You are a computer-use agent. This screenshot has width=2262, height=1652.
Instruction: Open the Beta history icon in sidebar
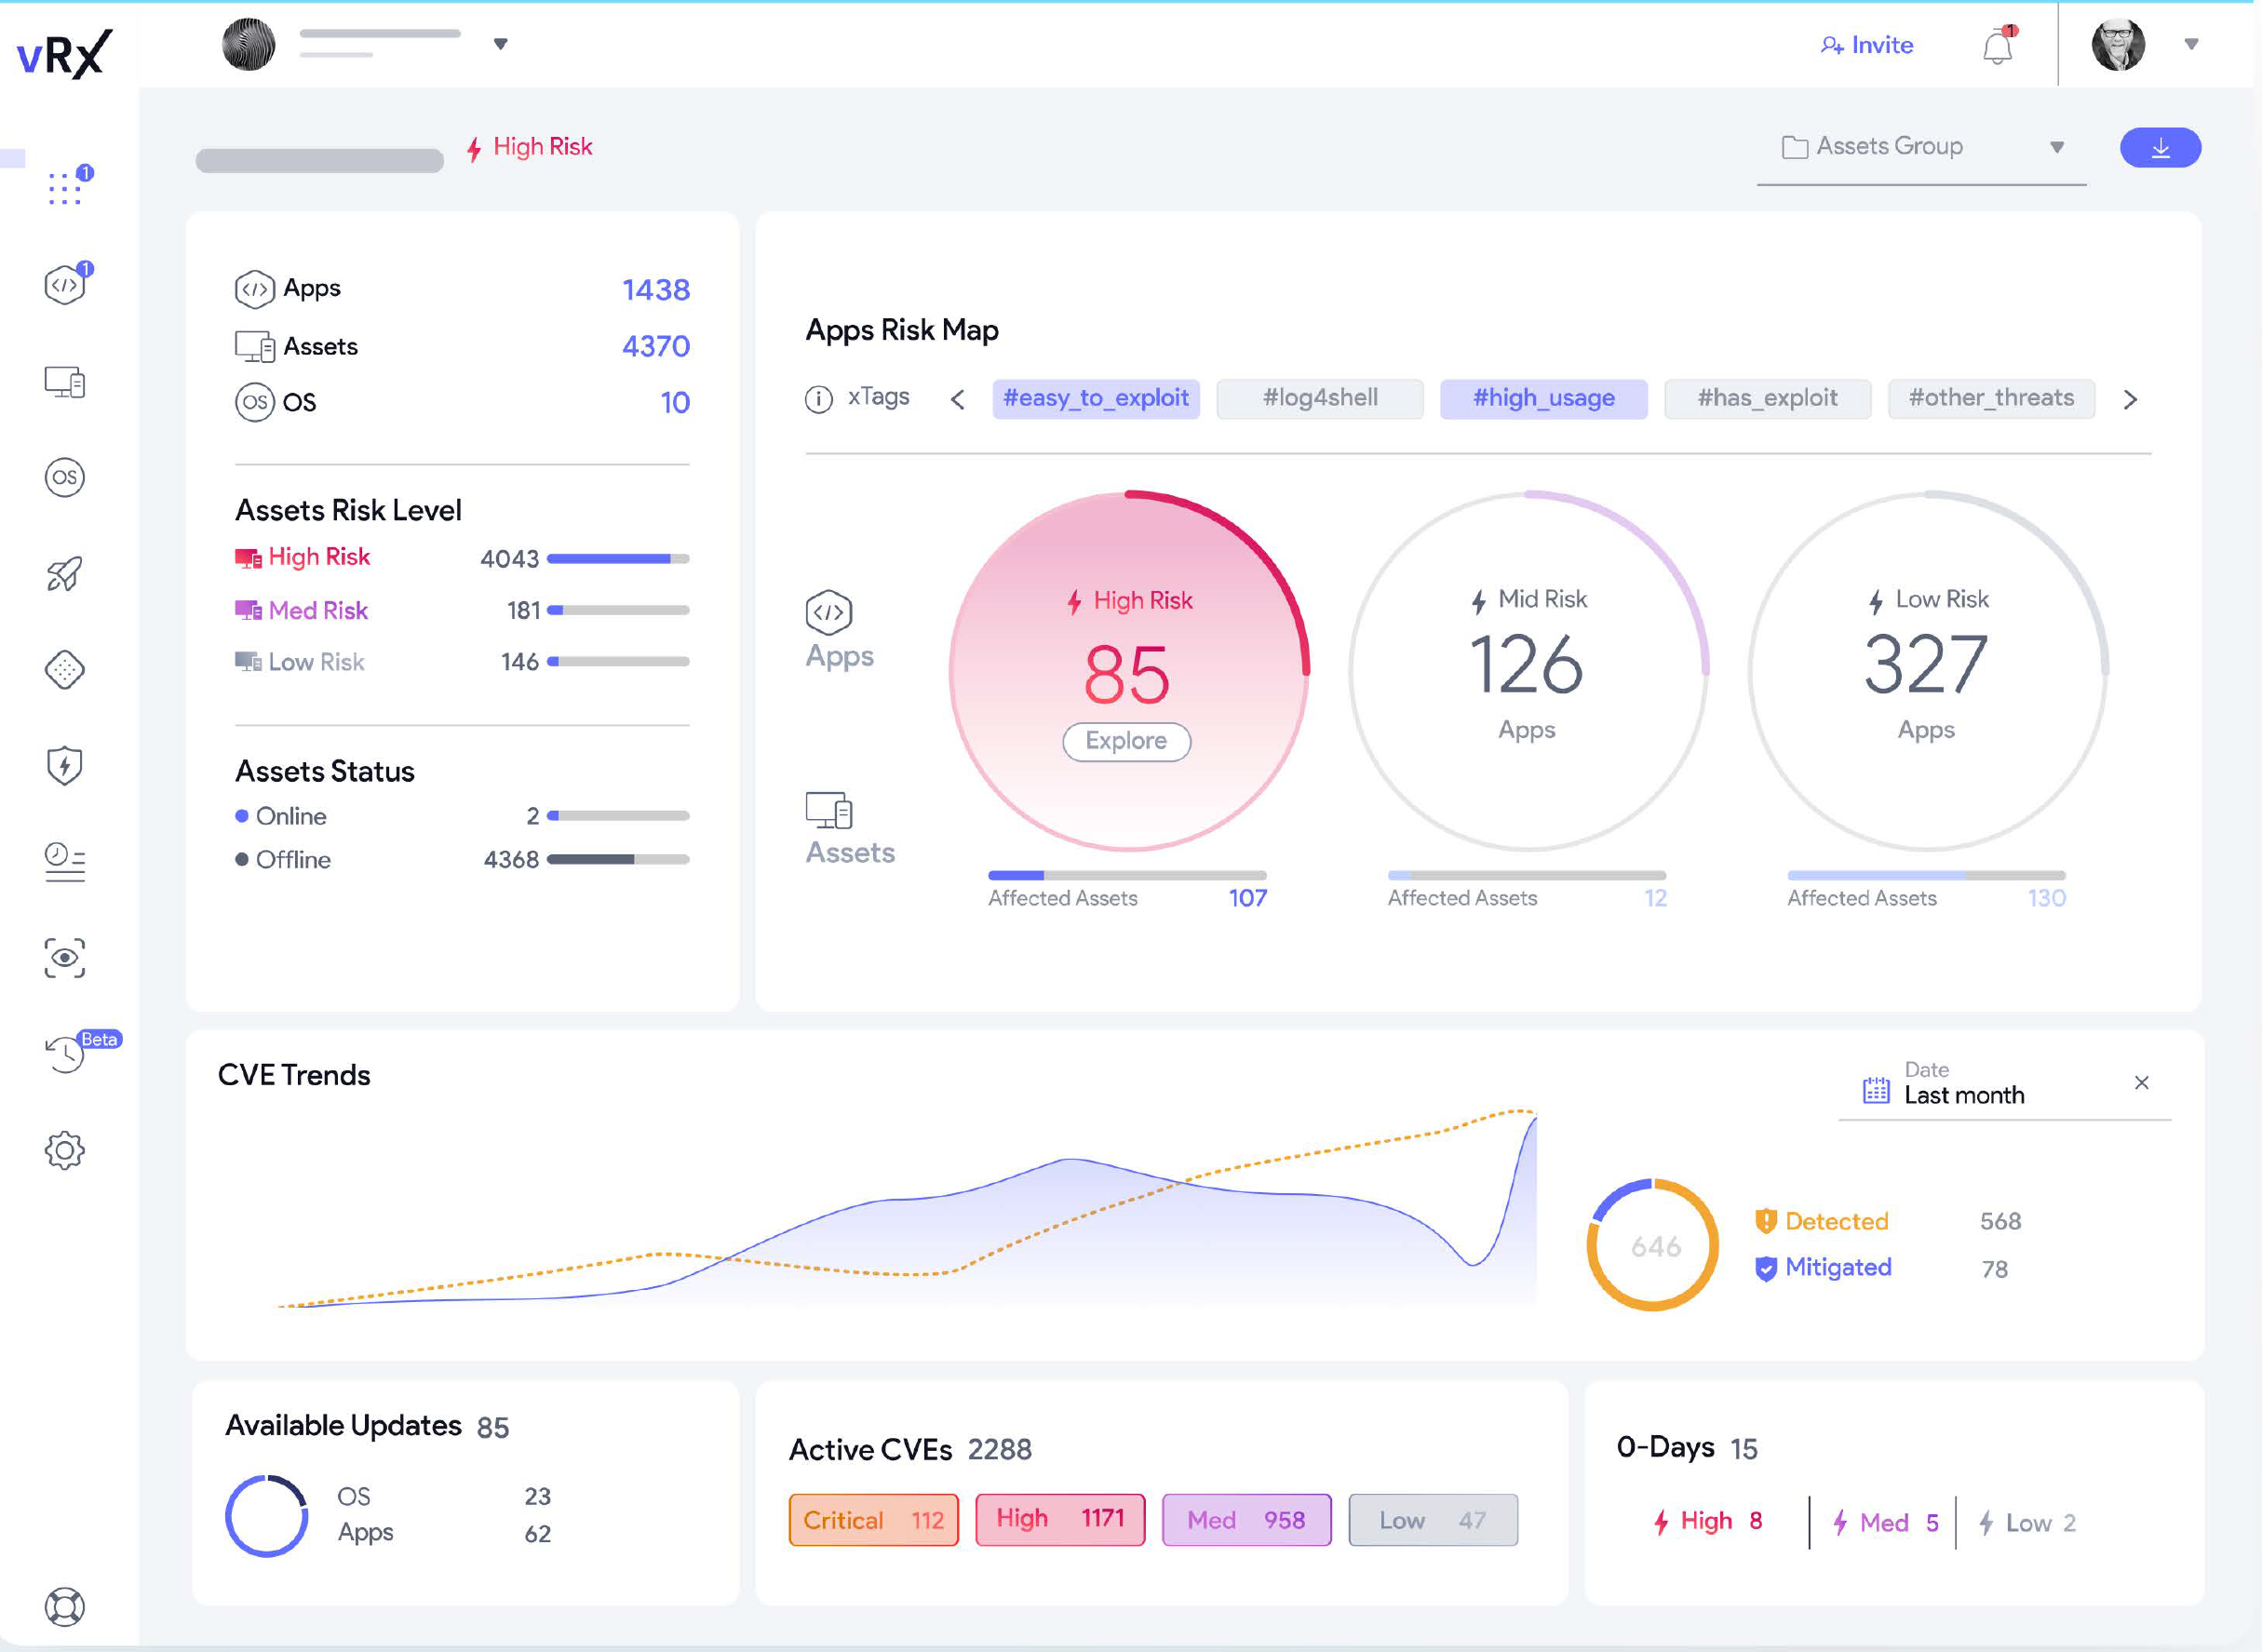(65, 1054)
